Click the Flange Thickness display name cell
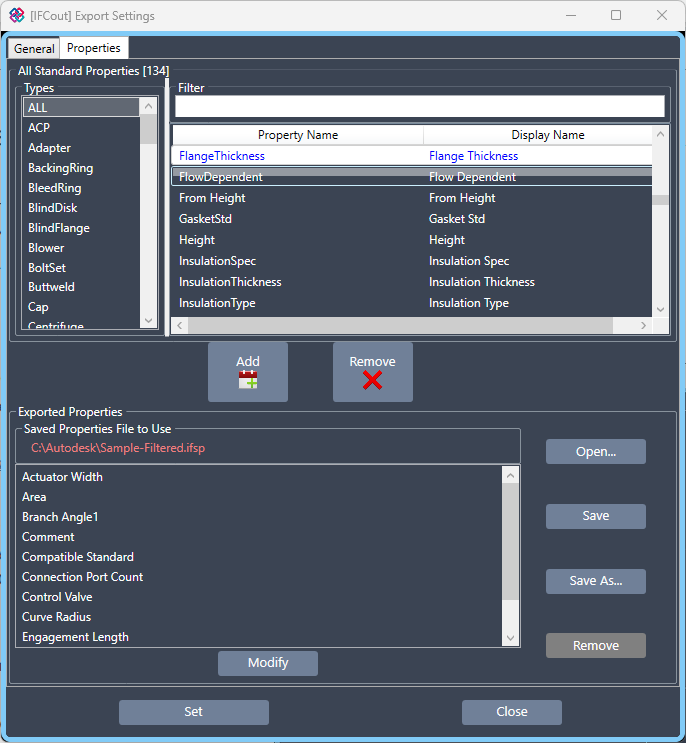The width and height of the screenshot is (686, 743). pyautogui.click(x=473, y=156)
